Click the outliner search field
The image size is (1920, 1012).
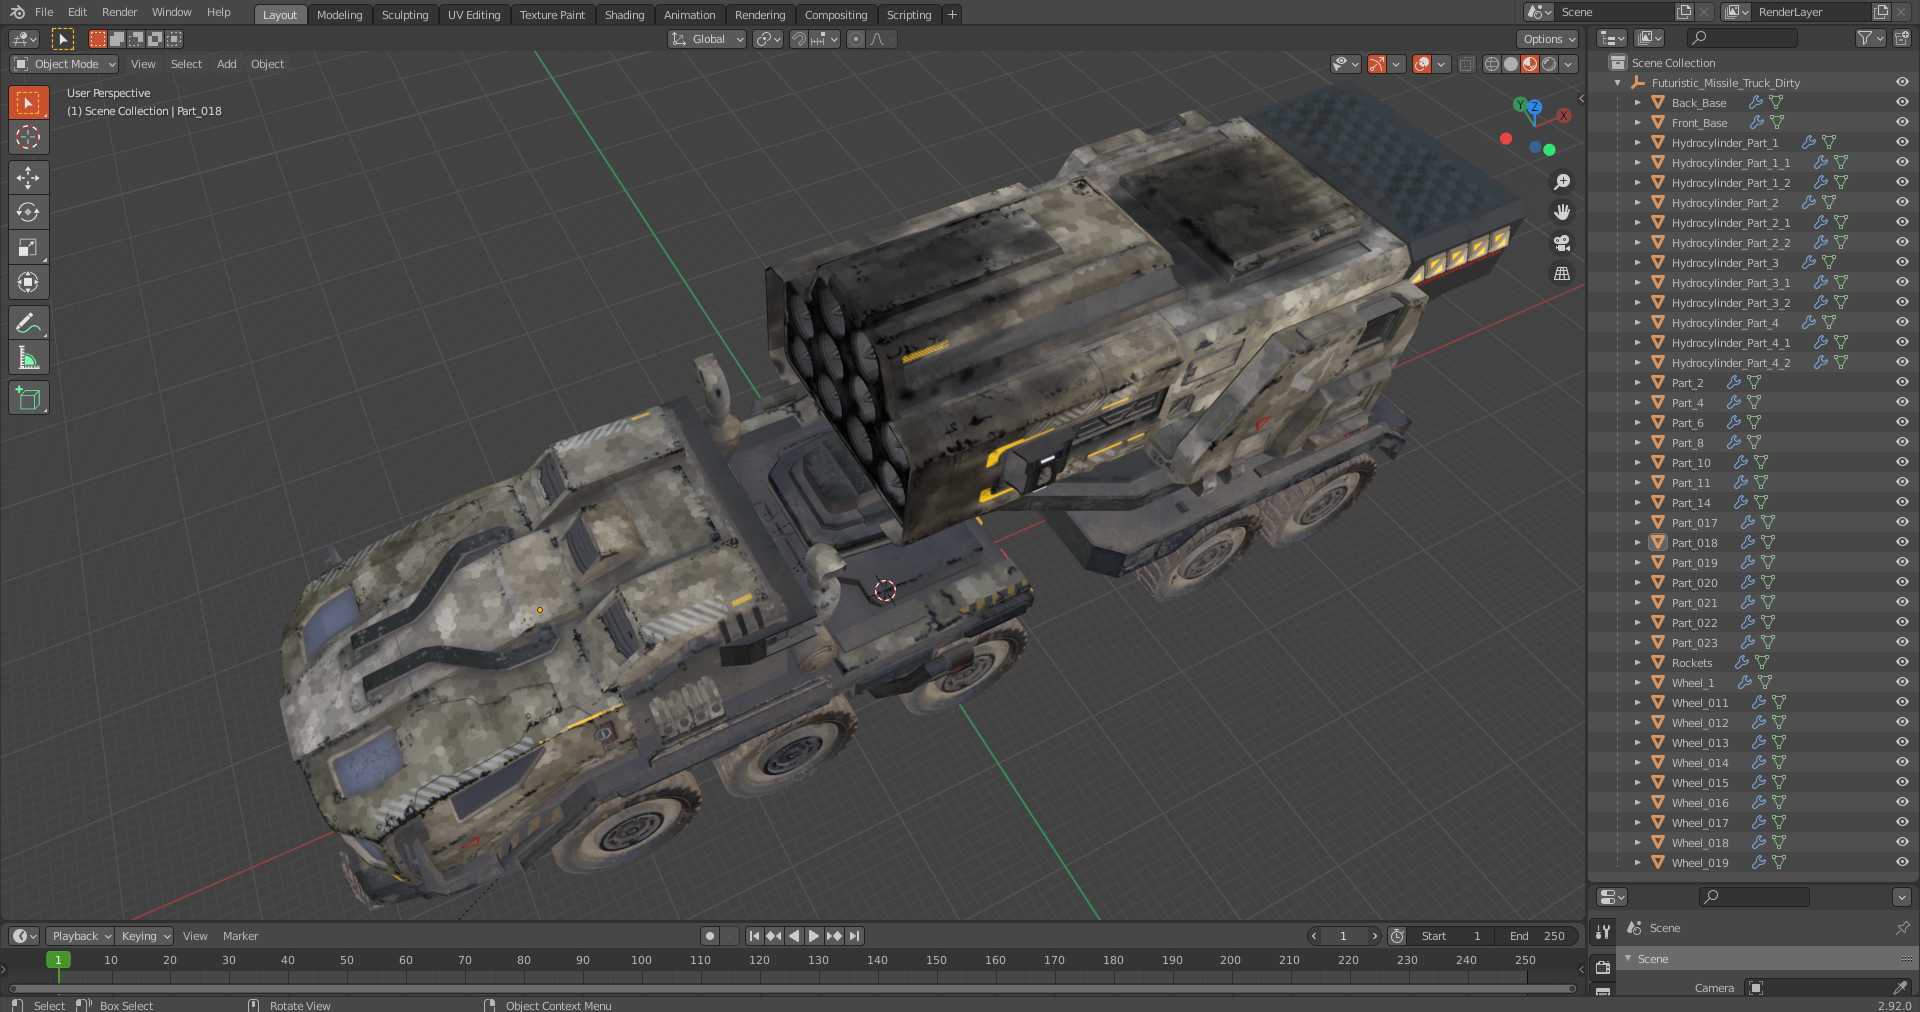pyautogui.click(x=1741, y=38)
